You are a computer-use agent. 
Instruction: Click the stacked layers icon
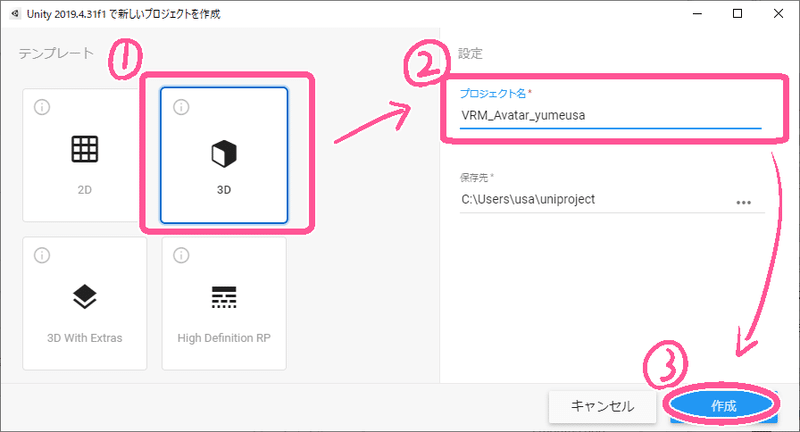[85, 296]
